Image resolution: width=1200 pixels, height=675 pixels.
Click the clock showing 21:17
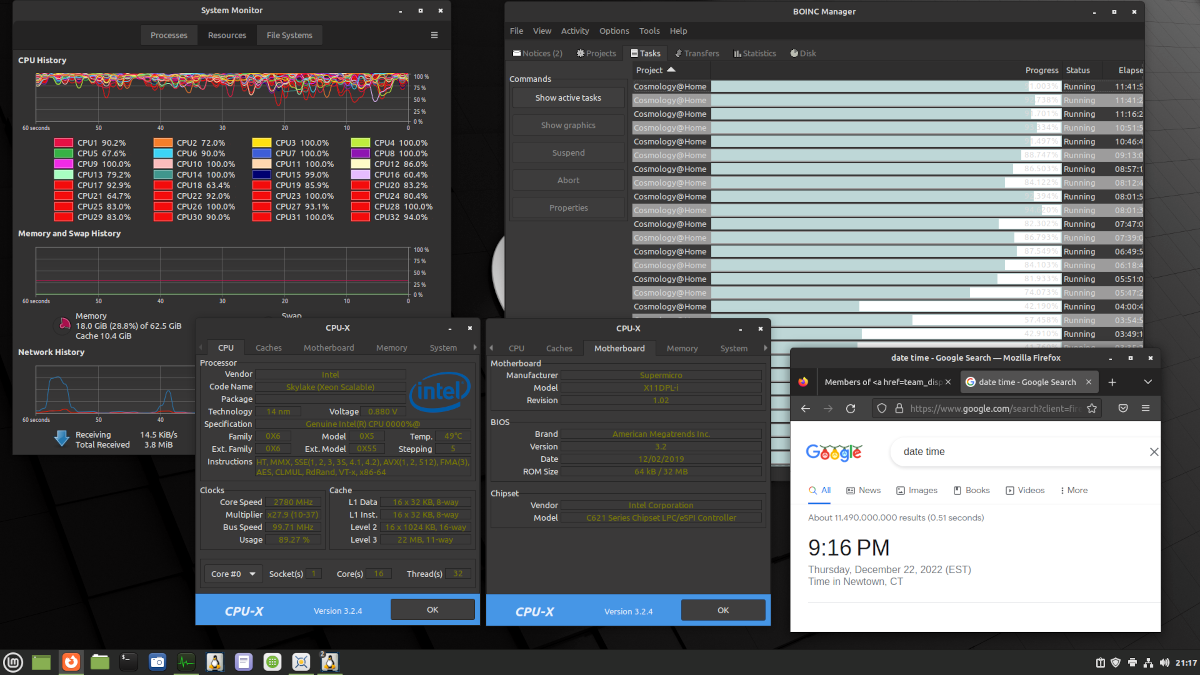(1186, 662)
